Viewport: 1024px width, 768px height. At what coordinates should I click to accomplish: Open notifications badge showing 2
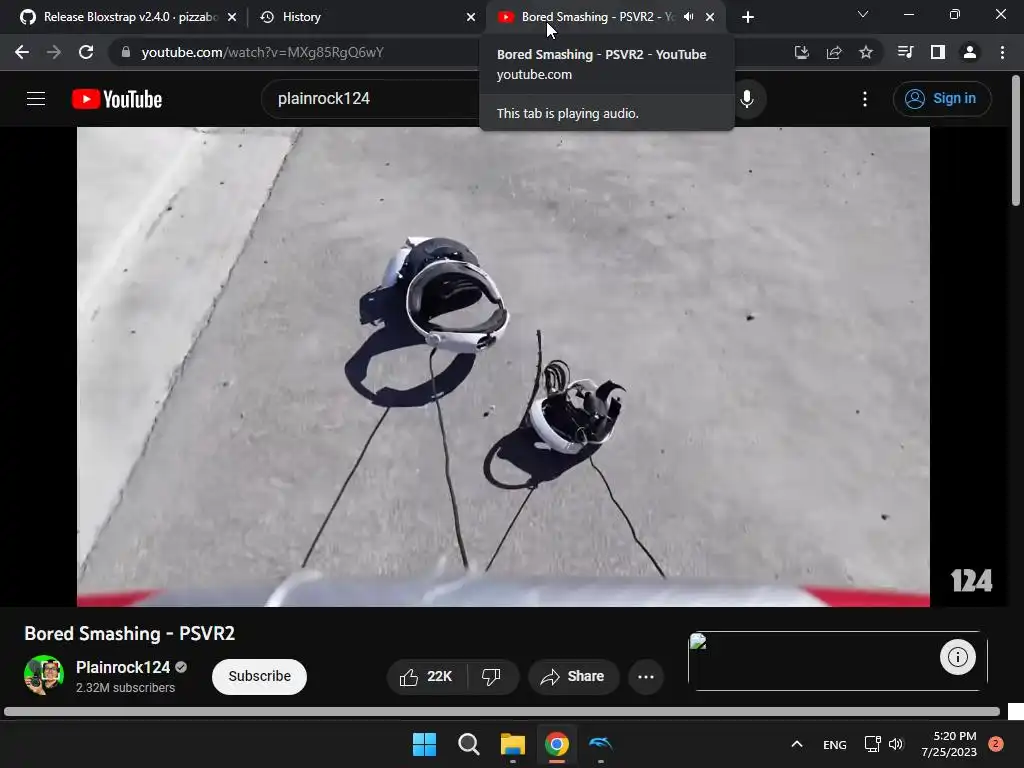point(996,744)
